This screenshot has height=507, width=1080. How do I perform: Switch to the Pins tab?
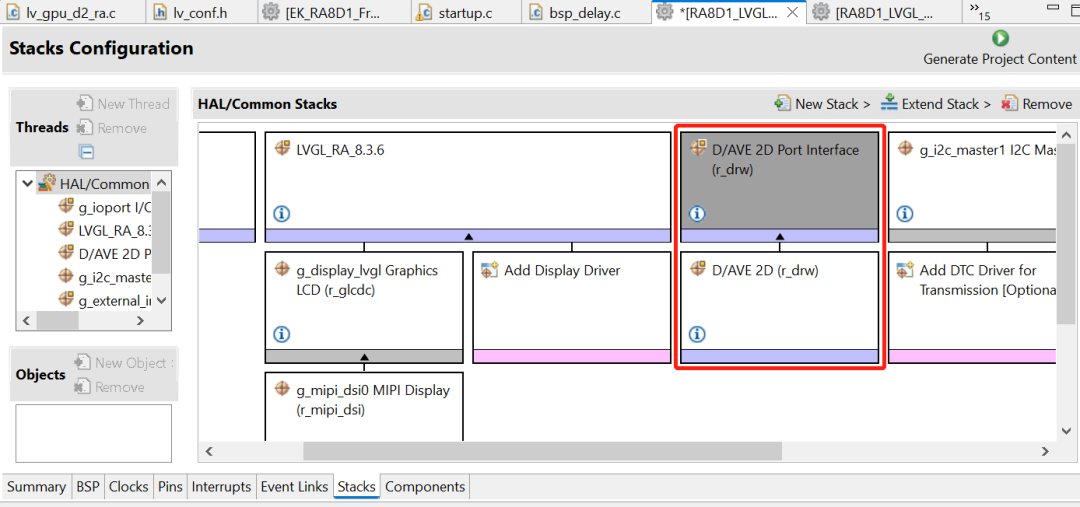click(x=170, y=487)
